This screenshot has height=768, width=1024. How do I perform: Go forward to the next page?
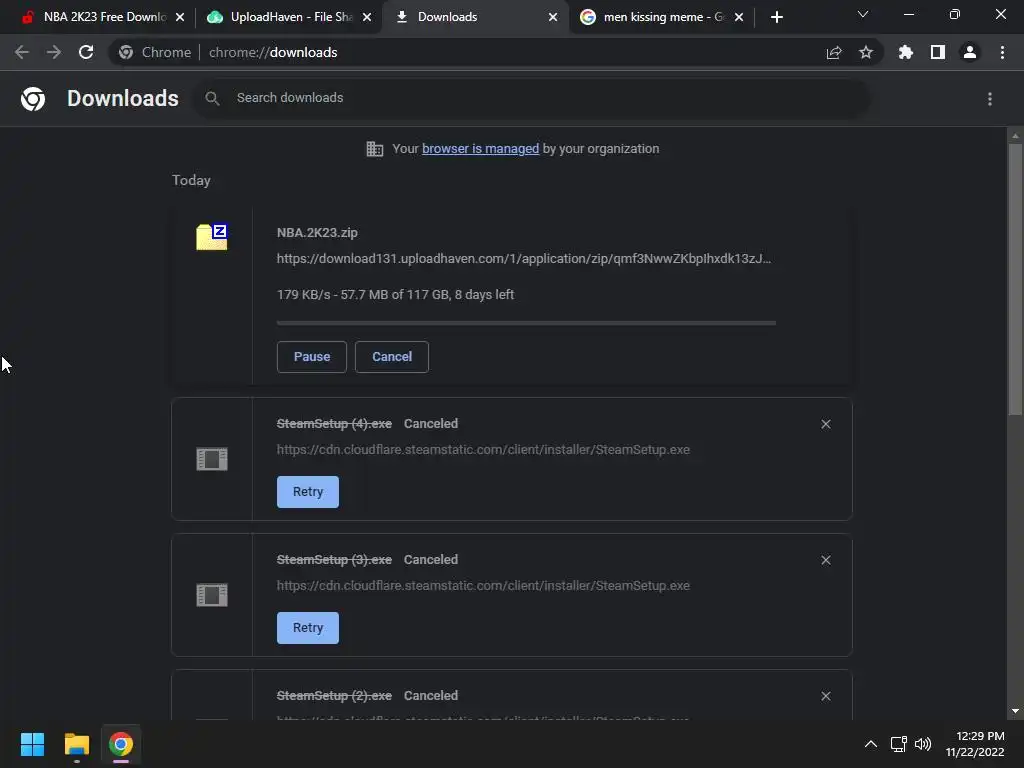pos(54,52)
